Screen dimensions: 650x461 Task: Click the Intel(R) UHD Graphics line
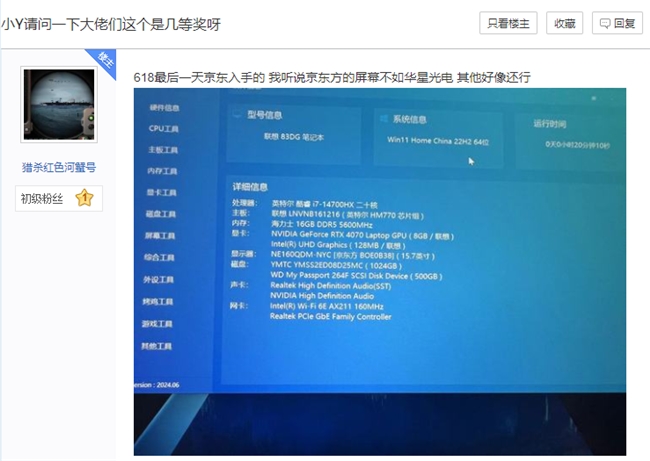(x=338, y=245)
